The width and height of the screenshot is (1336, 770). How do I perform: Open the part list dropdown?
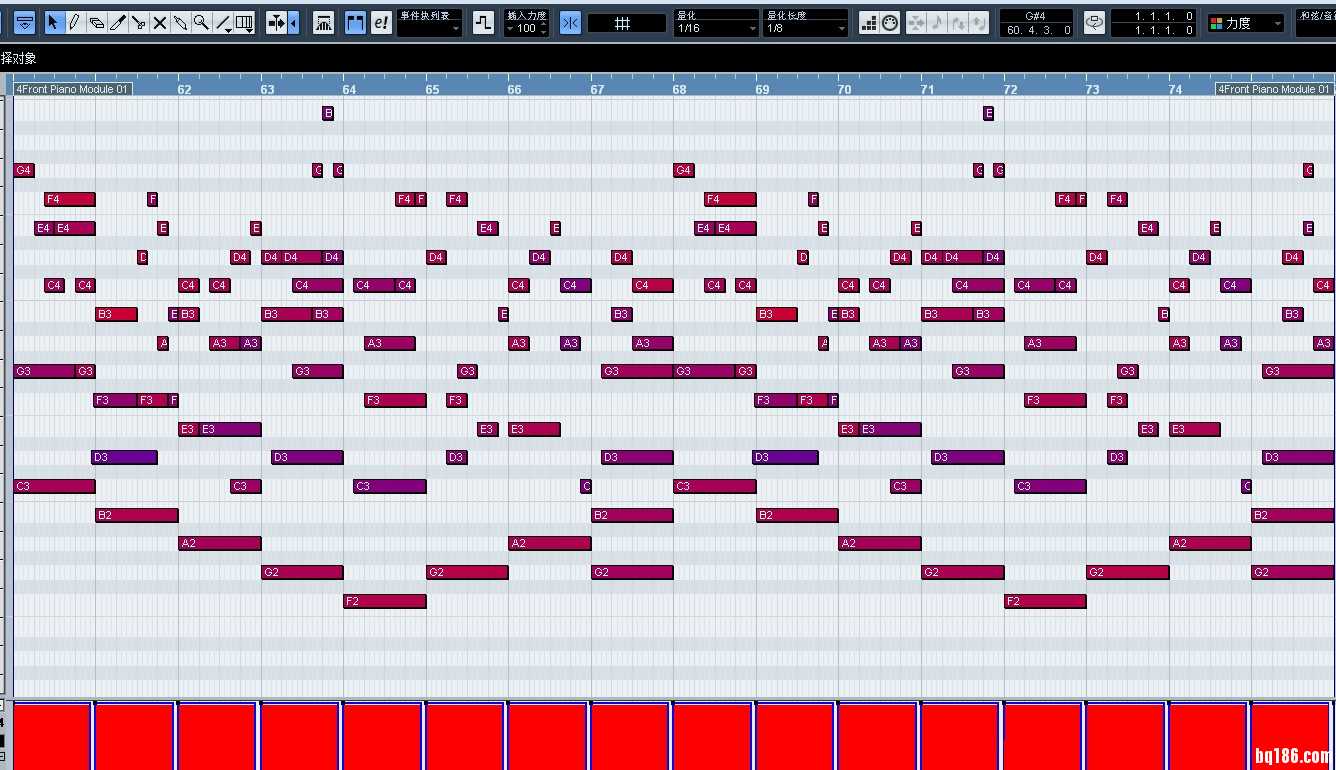click(x=430, y=23)
